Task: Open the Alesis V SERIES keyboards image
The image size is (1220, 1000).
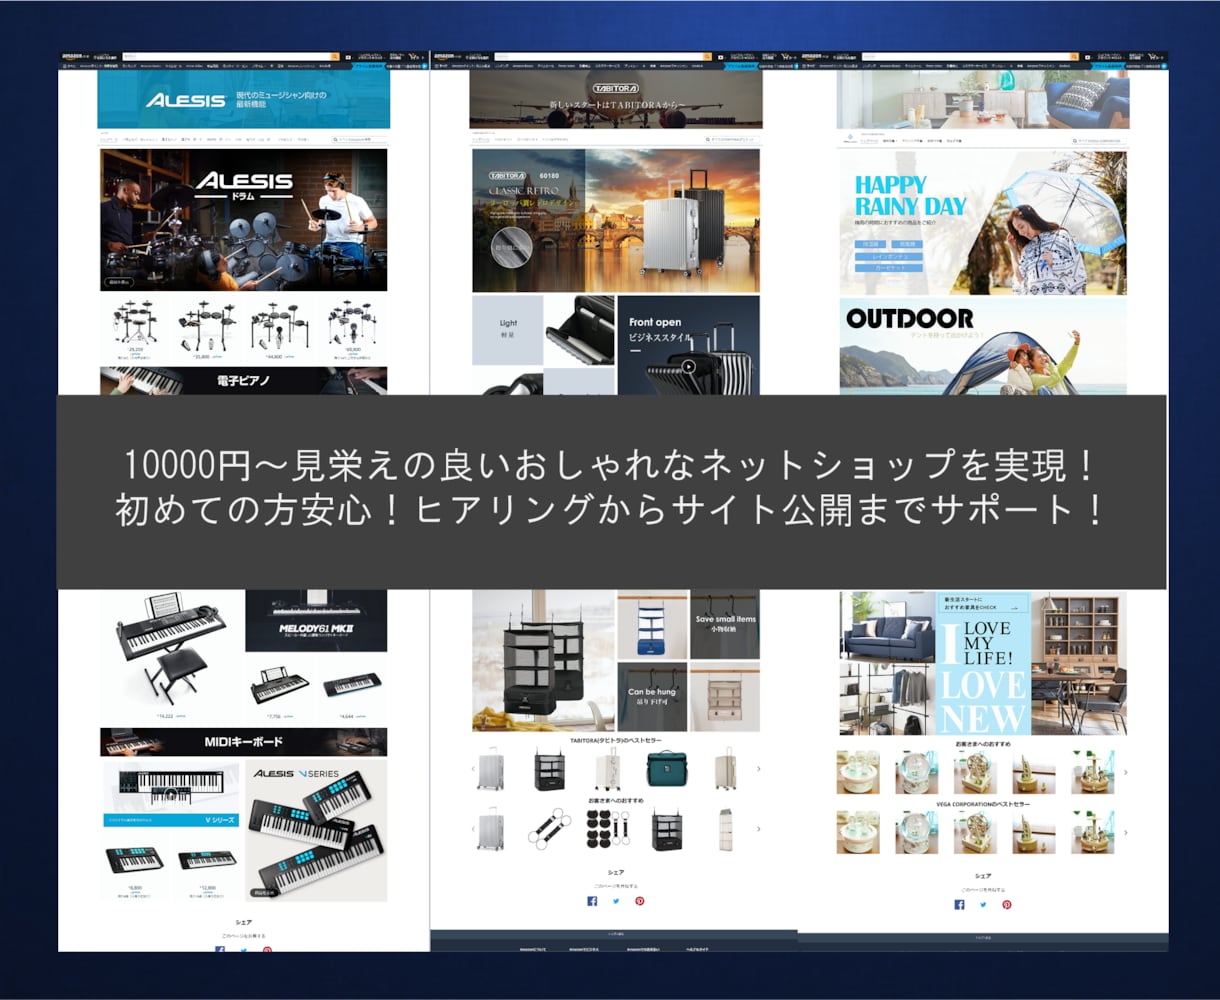Action: coord(316,830)
